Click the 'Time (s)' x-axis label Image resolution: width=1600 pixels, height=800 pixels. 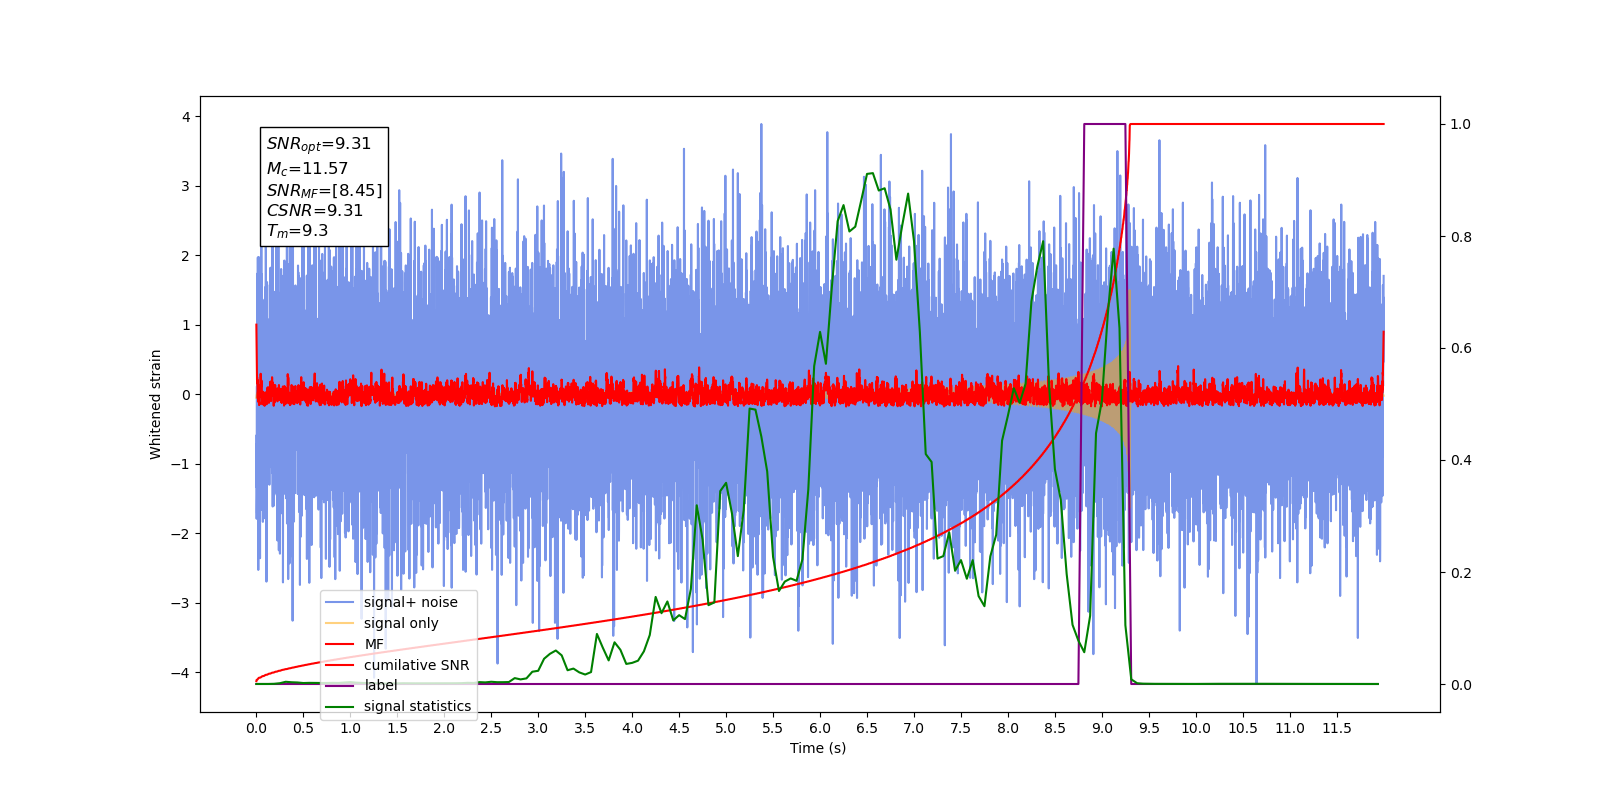[x=818, y=748]
